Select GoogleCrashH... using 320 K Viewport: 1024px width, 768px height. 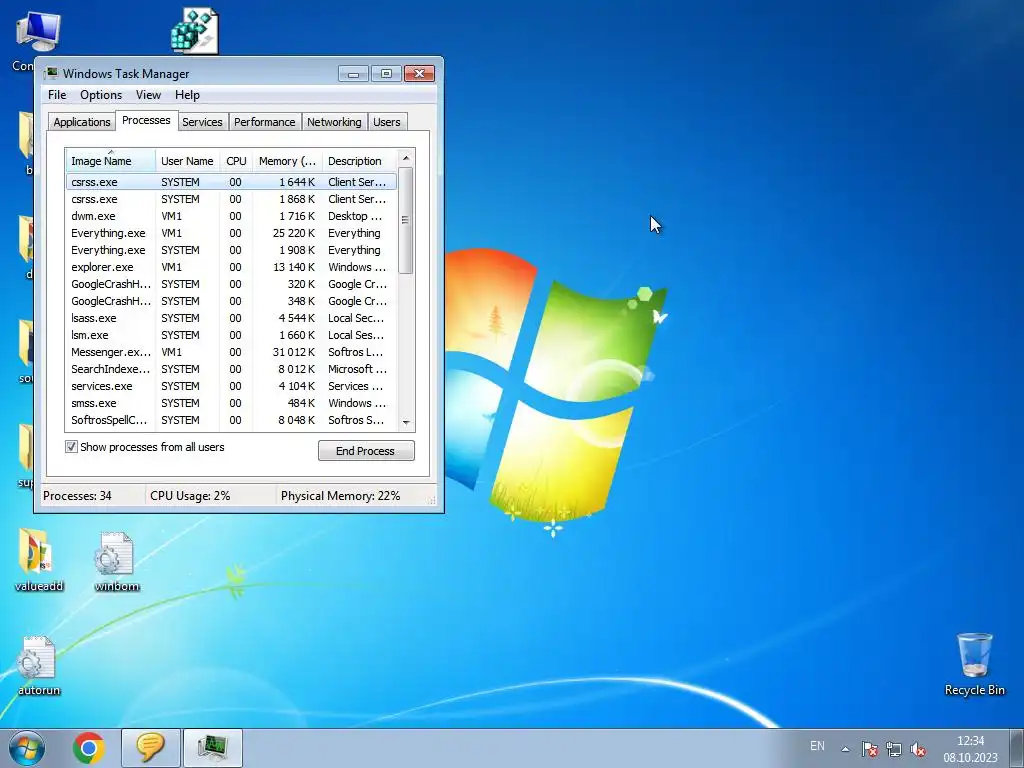click(231, 284)
